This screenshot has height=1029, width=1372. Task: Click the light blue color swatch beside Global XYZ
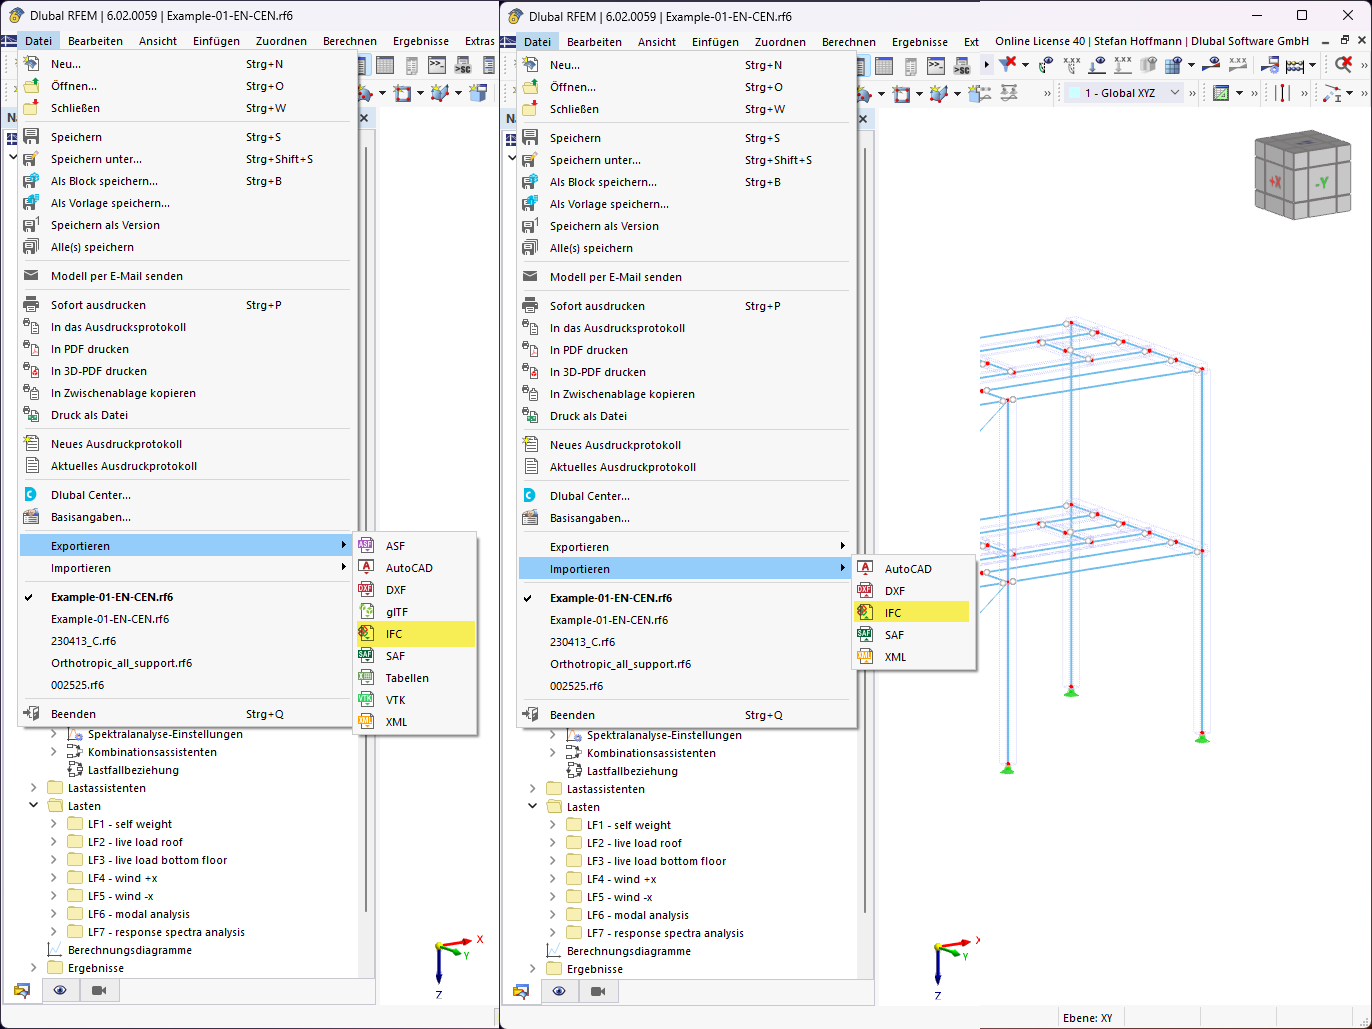tap(1074, 92)
